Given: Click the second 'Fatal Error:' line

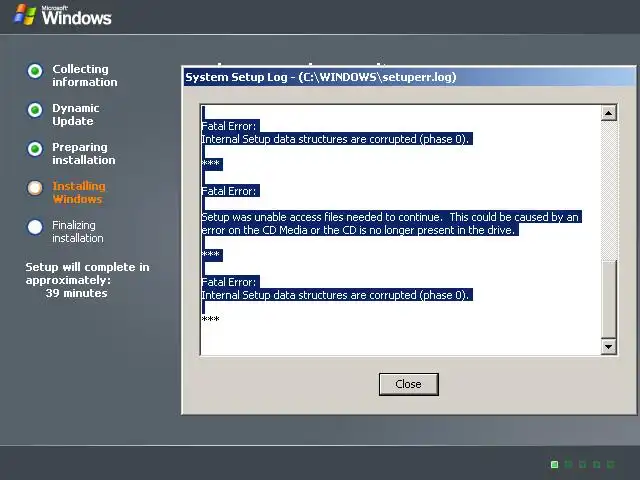Looking at the screenshot, I should pos(229,191).
